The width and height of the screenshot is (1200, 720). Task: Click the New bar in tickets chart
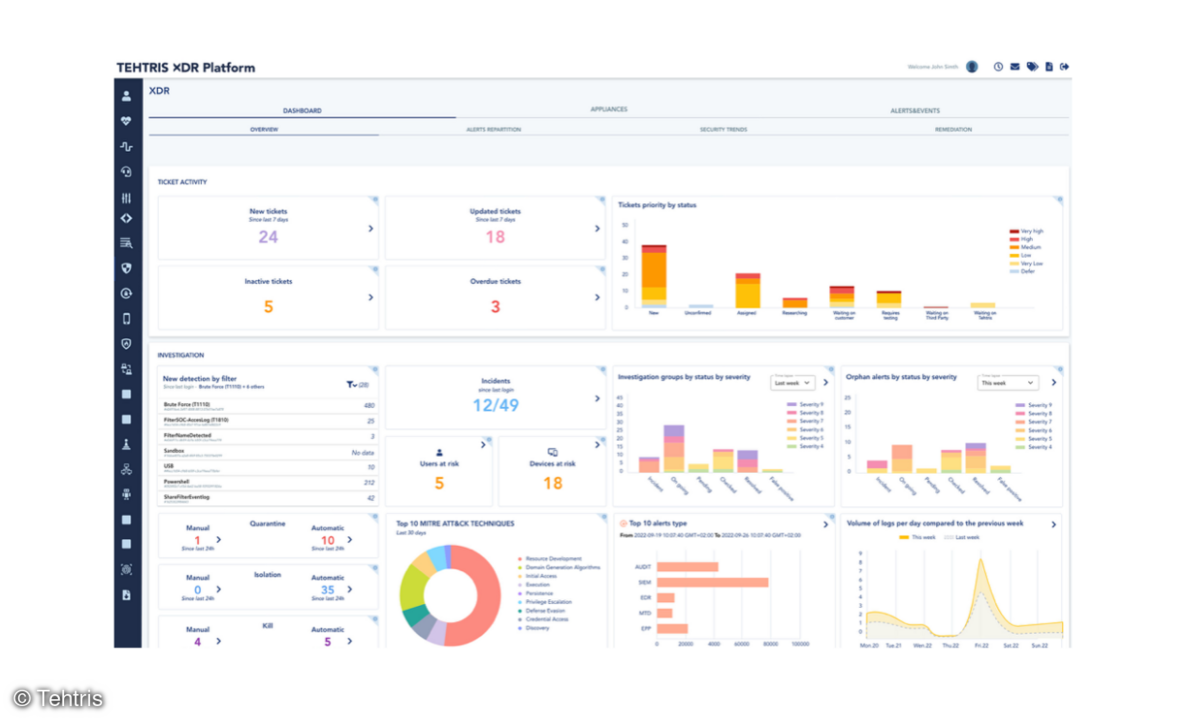[x=654, y=276]
